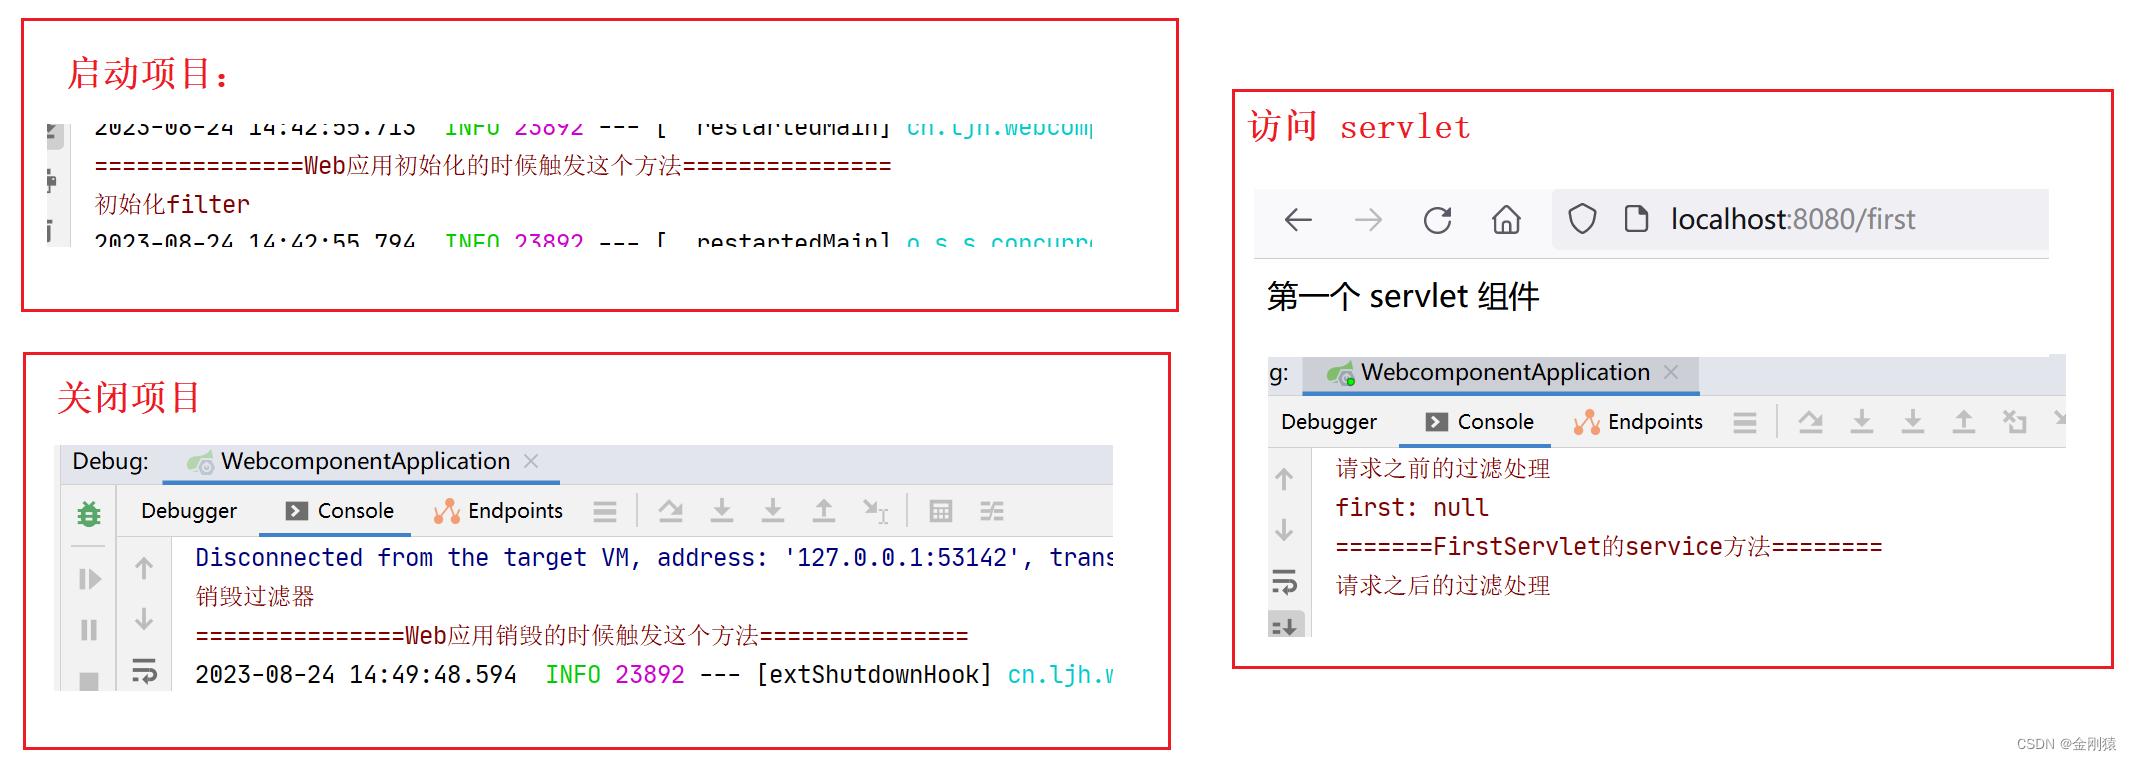
Task: Open layout settings icon in servlet-access debug toolbar
Action: click(x=1745, y=423)
